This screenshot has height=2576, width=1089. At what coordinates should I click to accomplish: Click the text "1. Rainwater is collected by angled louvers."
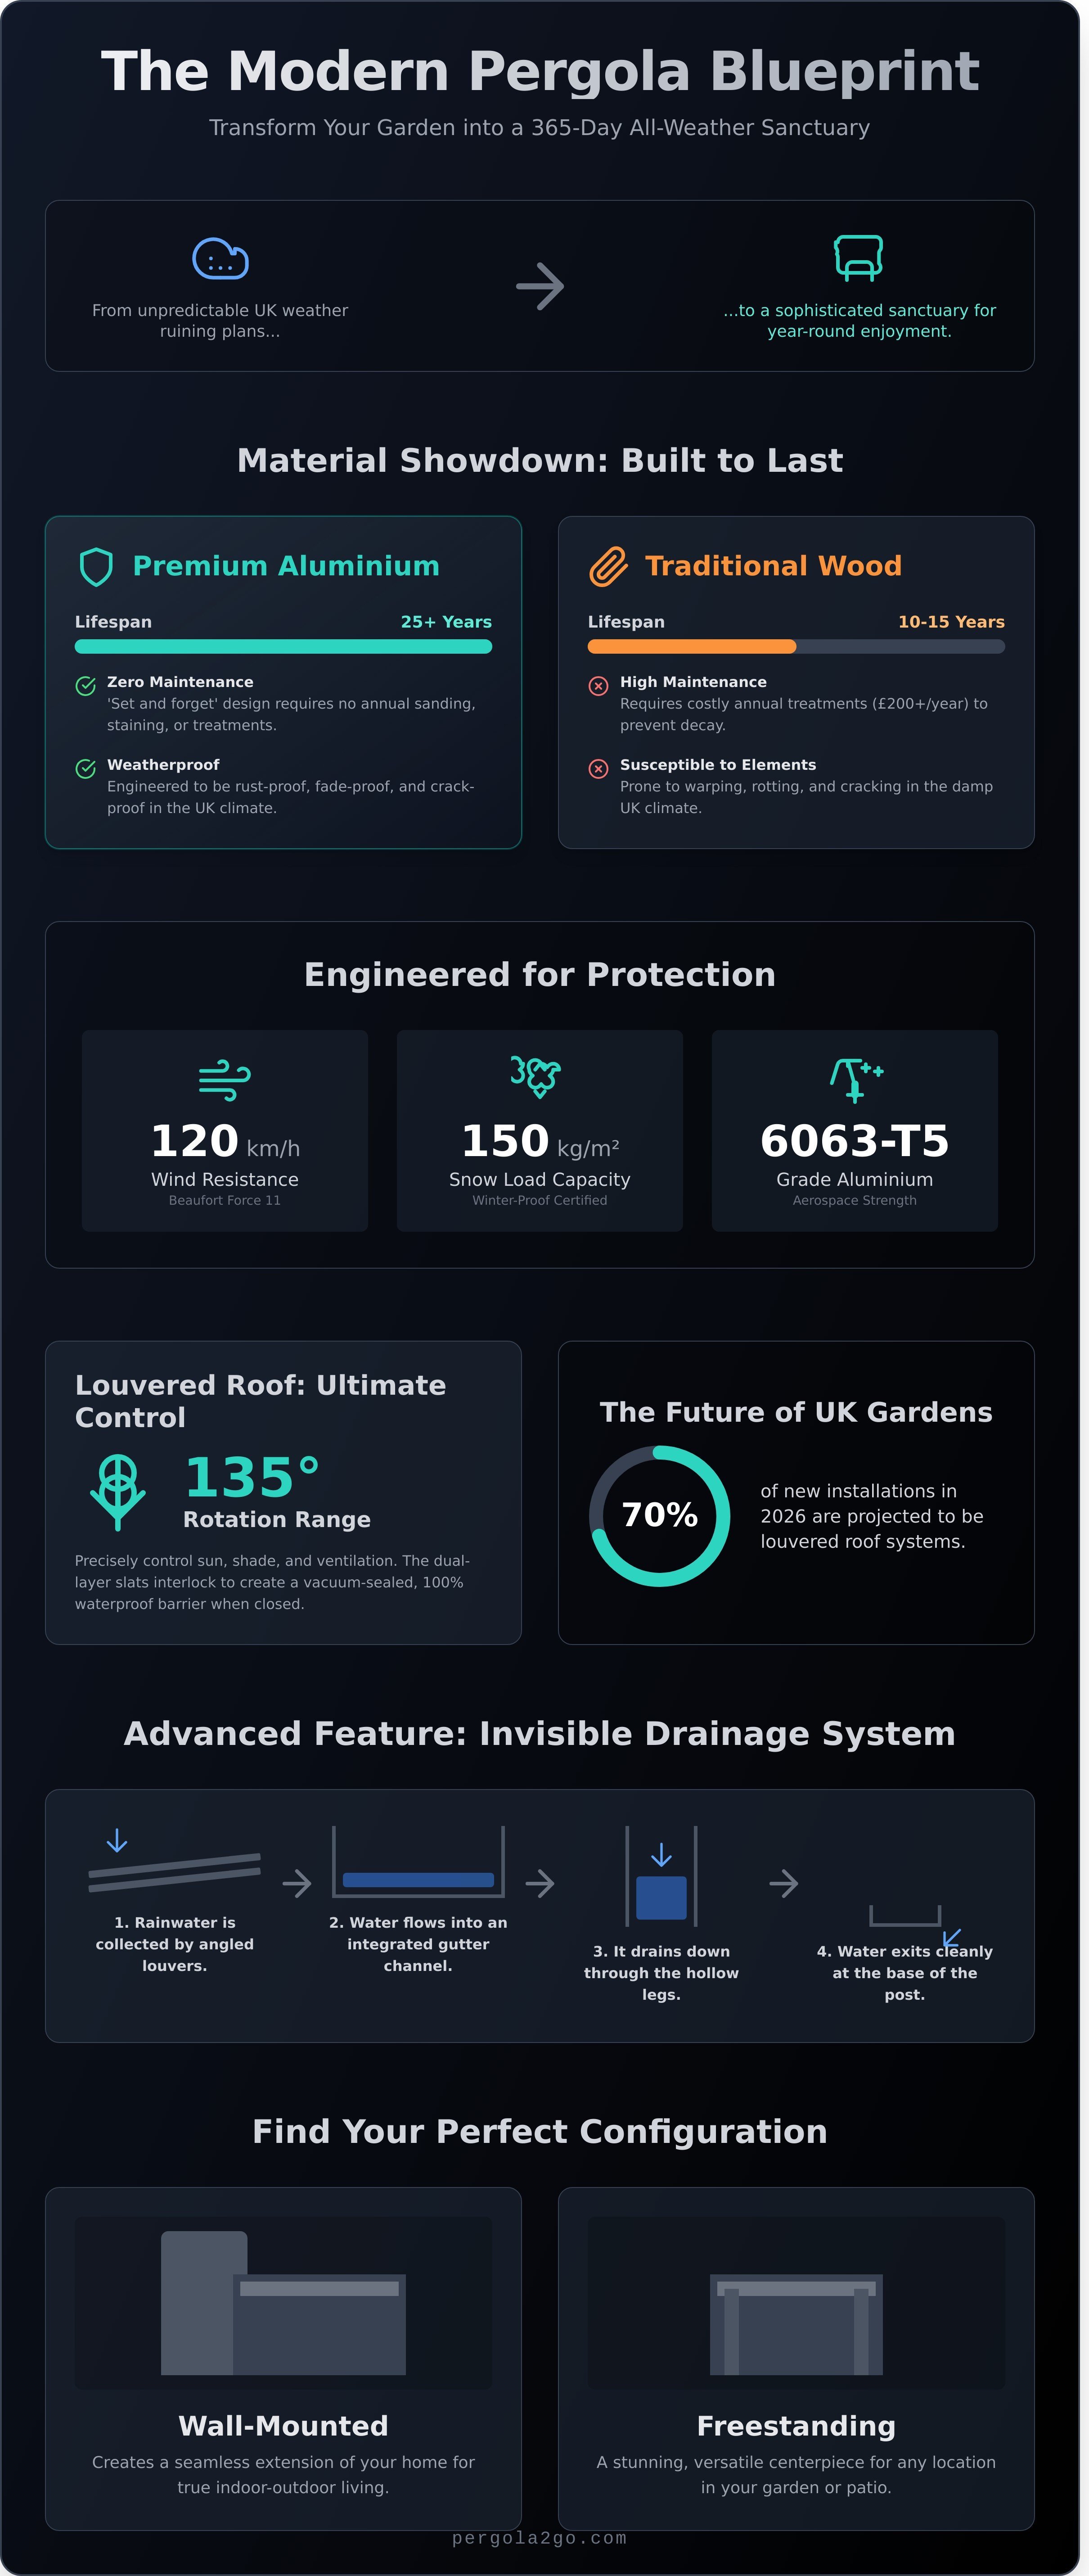(175, 1944)
